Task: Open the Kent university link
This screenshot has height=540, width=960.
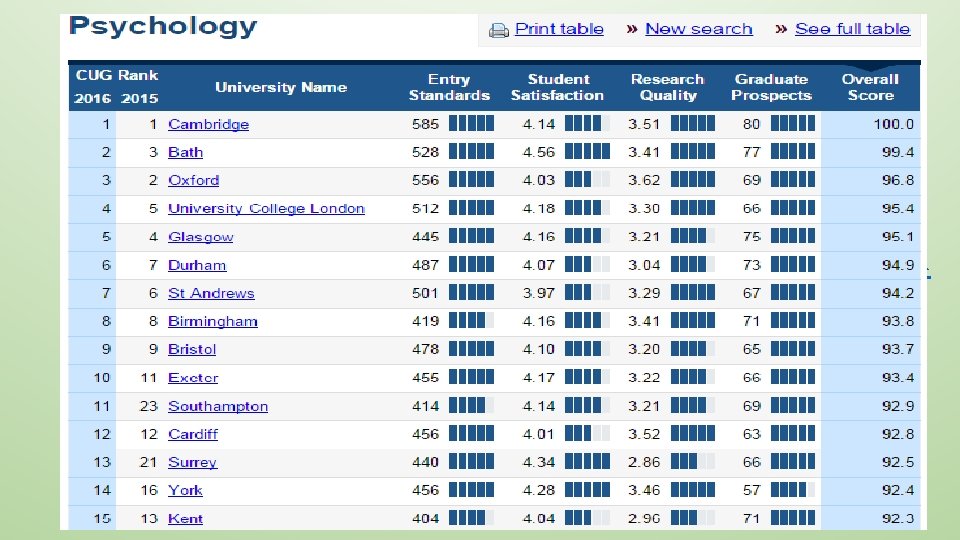Action: point(185,519)
